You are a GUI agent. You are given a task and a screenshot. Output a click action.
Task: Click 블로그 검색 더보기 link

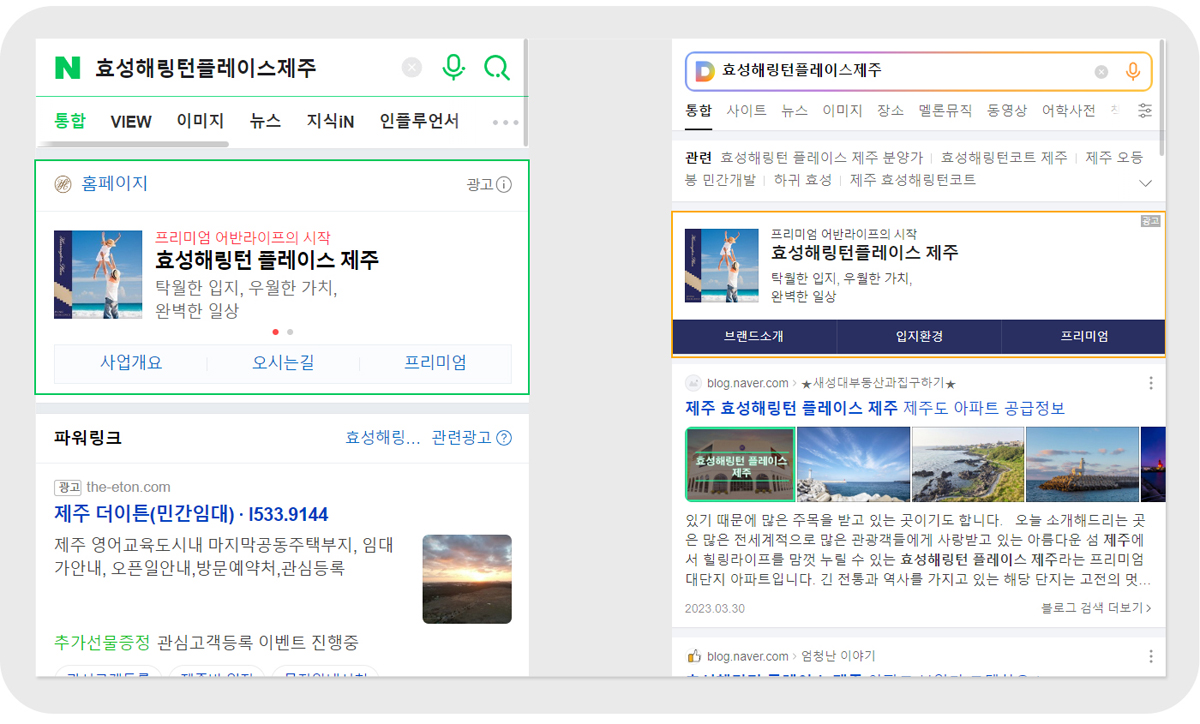tap(1096, 608)
